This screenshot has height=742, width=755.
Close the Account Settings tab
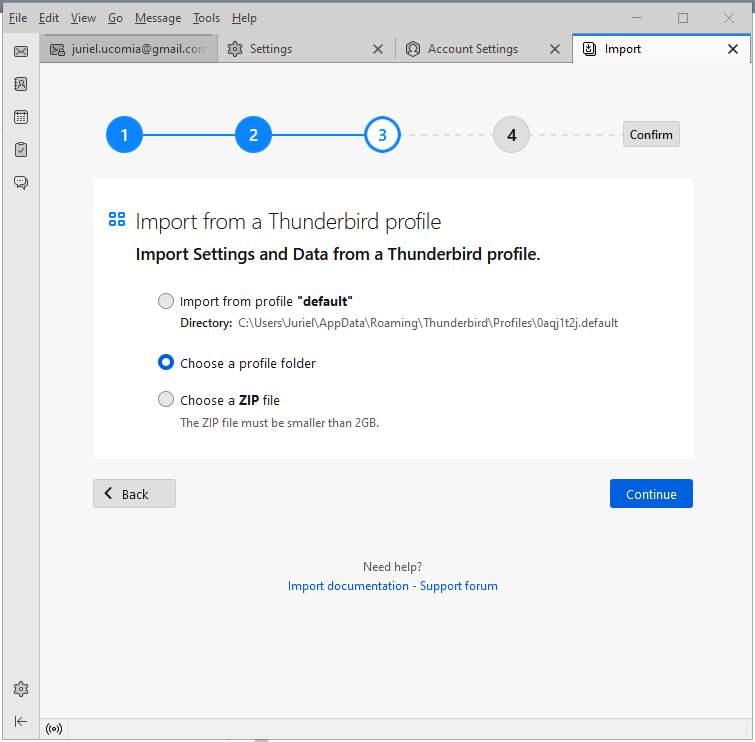tap(555, 49)
